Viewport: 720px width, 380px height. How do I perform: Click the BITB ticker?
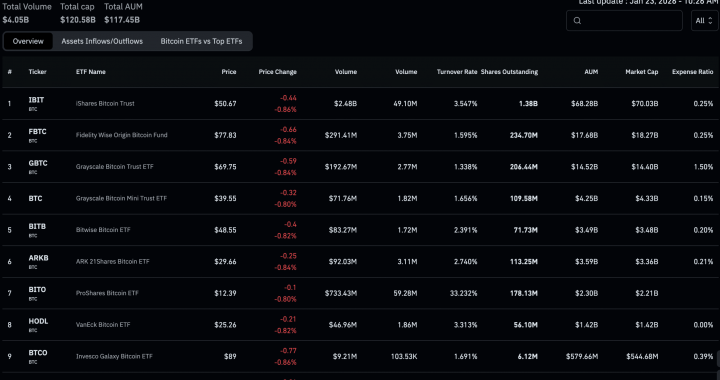37,226
